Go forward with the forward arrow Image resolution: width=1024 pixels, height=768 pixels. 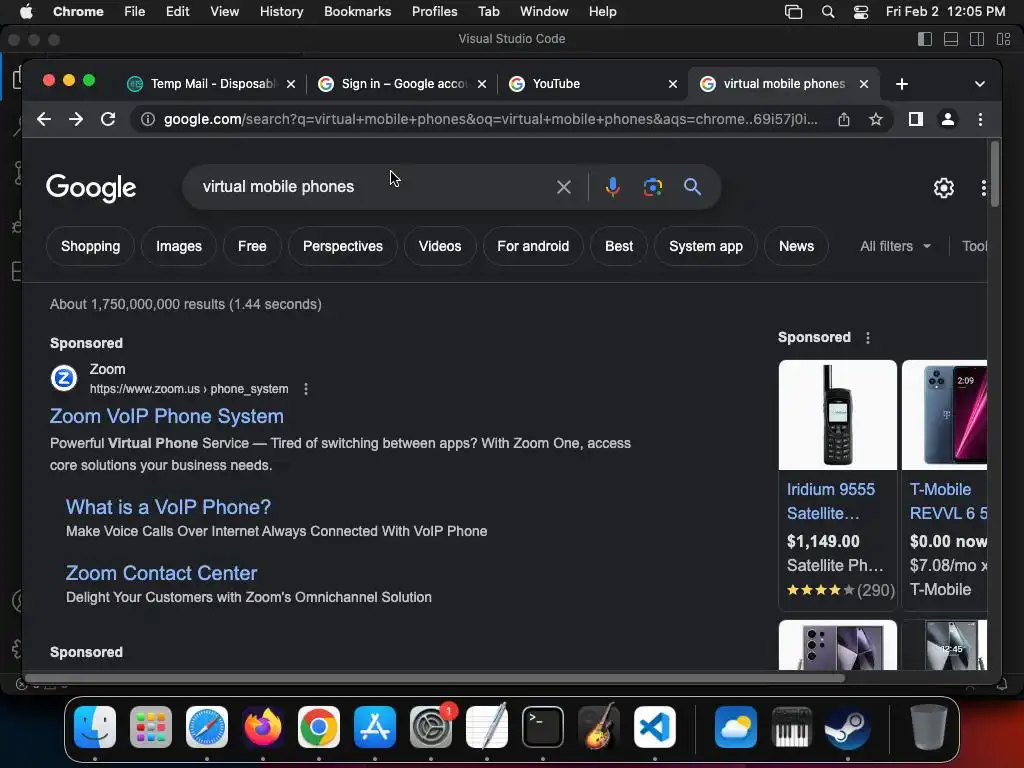point(76,119)
